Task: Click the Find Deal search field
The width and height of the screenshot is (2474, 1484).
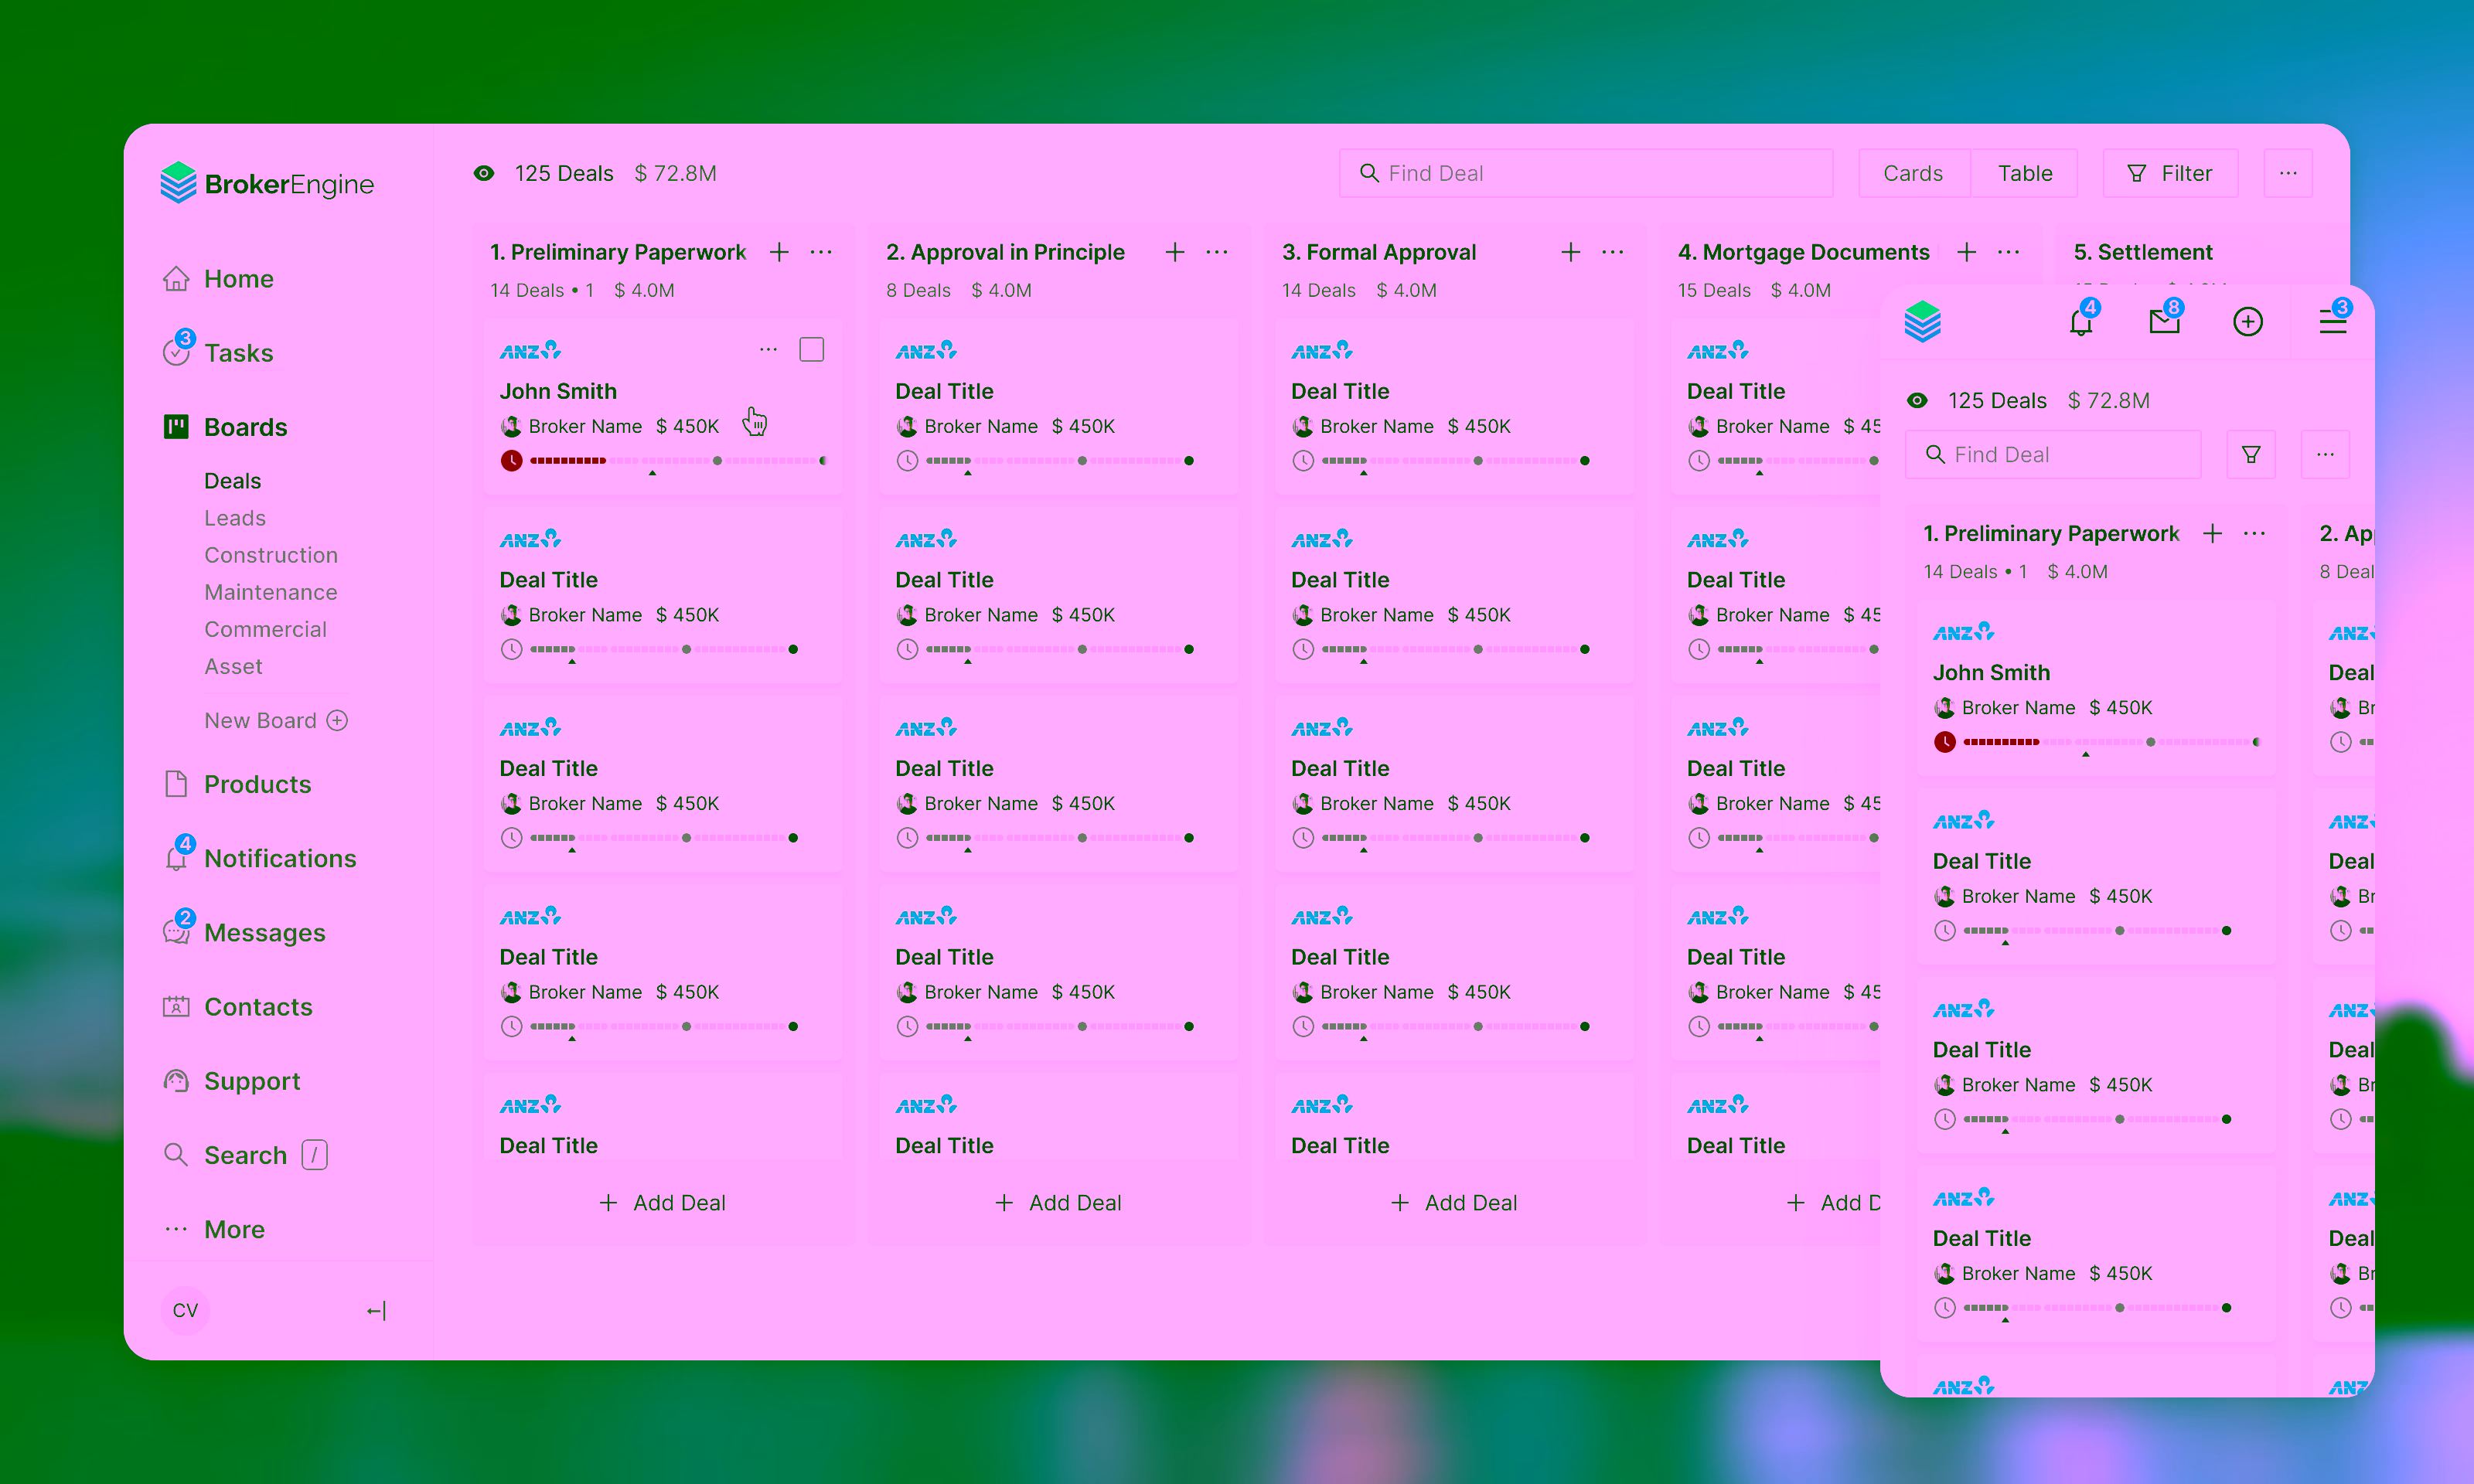Action: (1586, 172)
